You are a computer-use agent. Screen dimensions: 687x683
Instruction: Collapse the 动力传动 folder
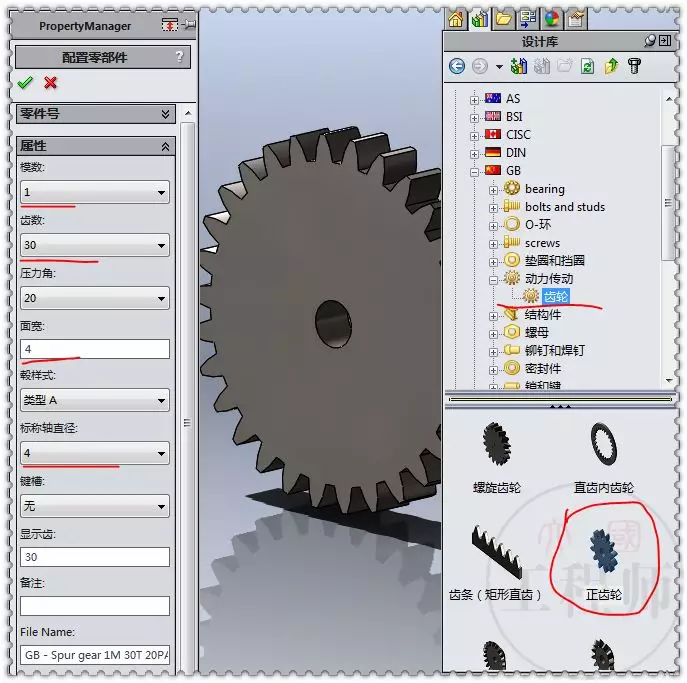[493, 280]
